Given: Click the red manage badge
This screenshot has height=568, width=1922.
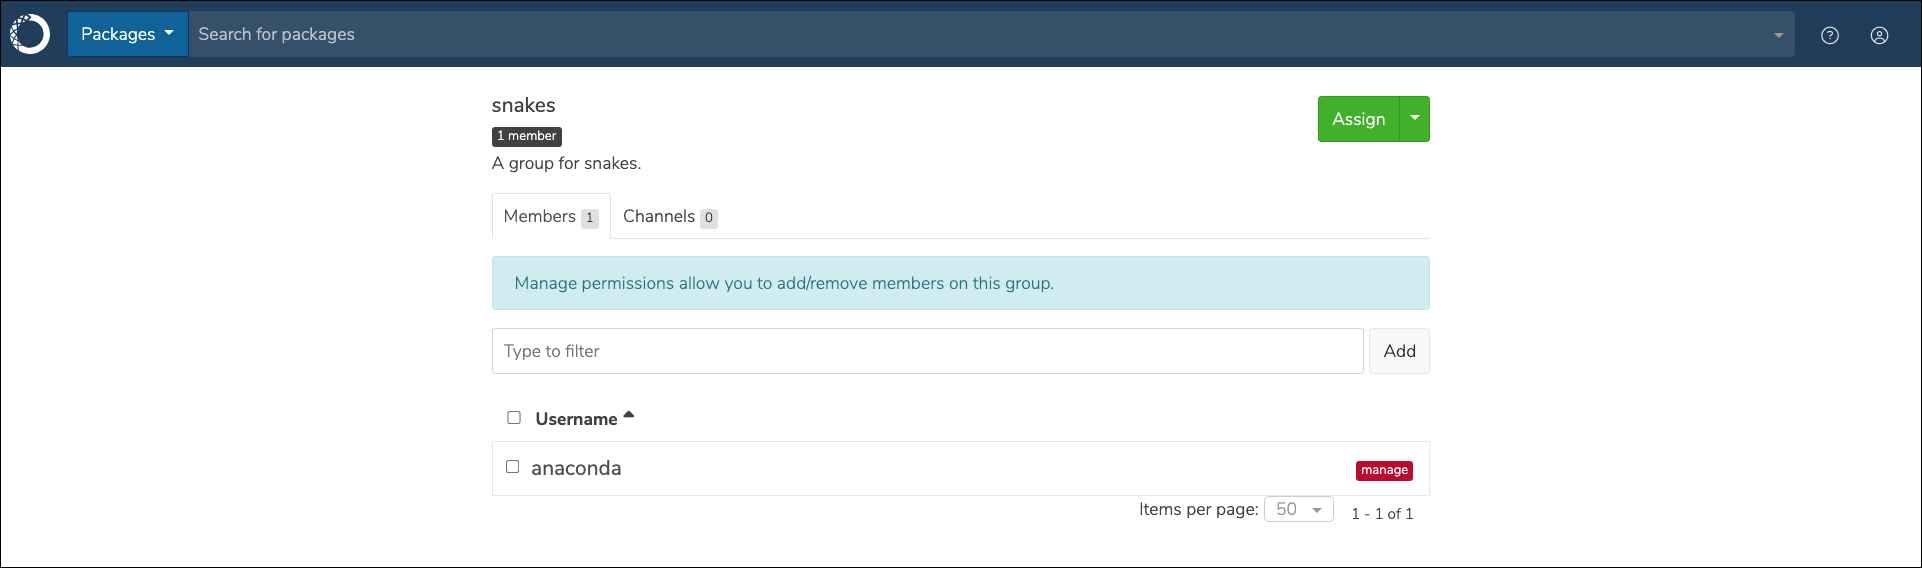Looking at the screenshot, I should pos(1384,470).
